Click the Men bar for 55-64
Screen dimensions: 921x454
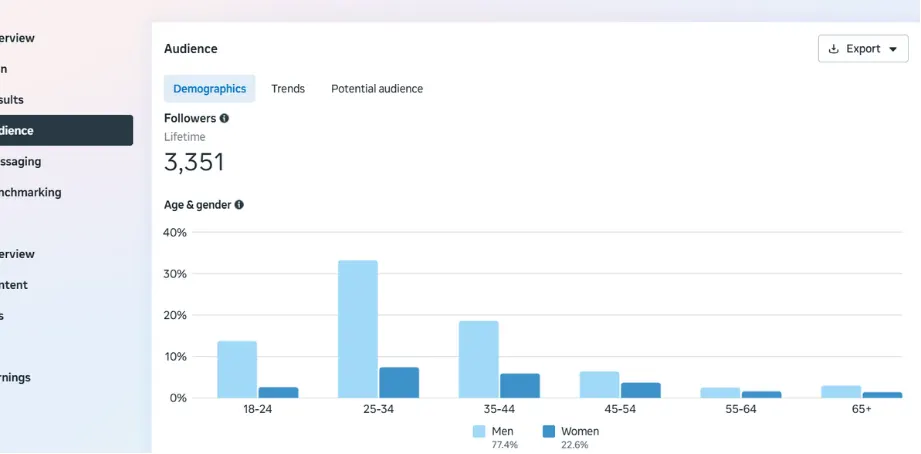[720, 393]
